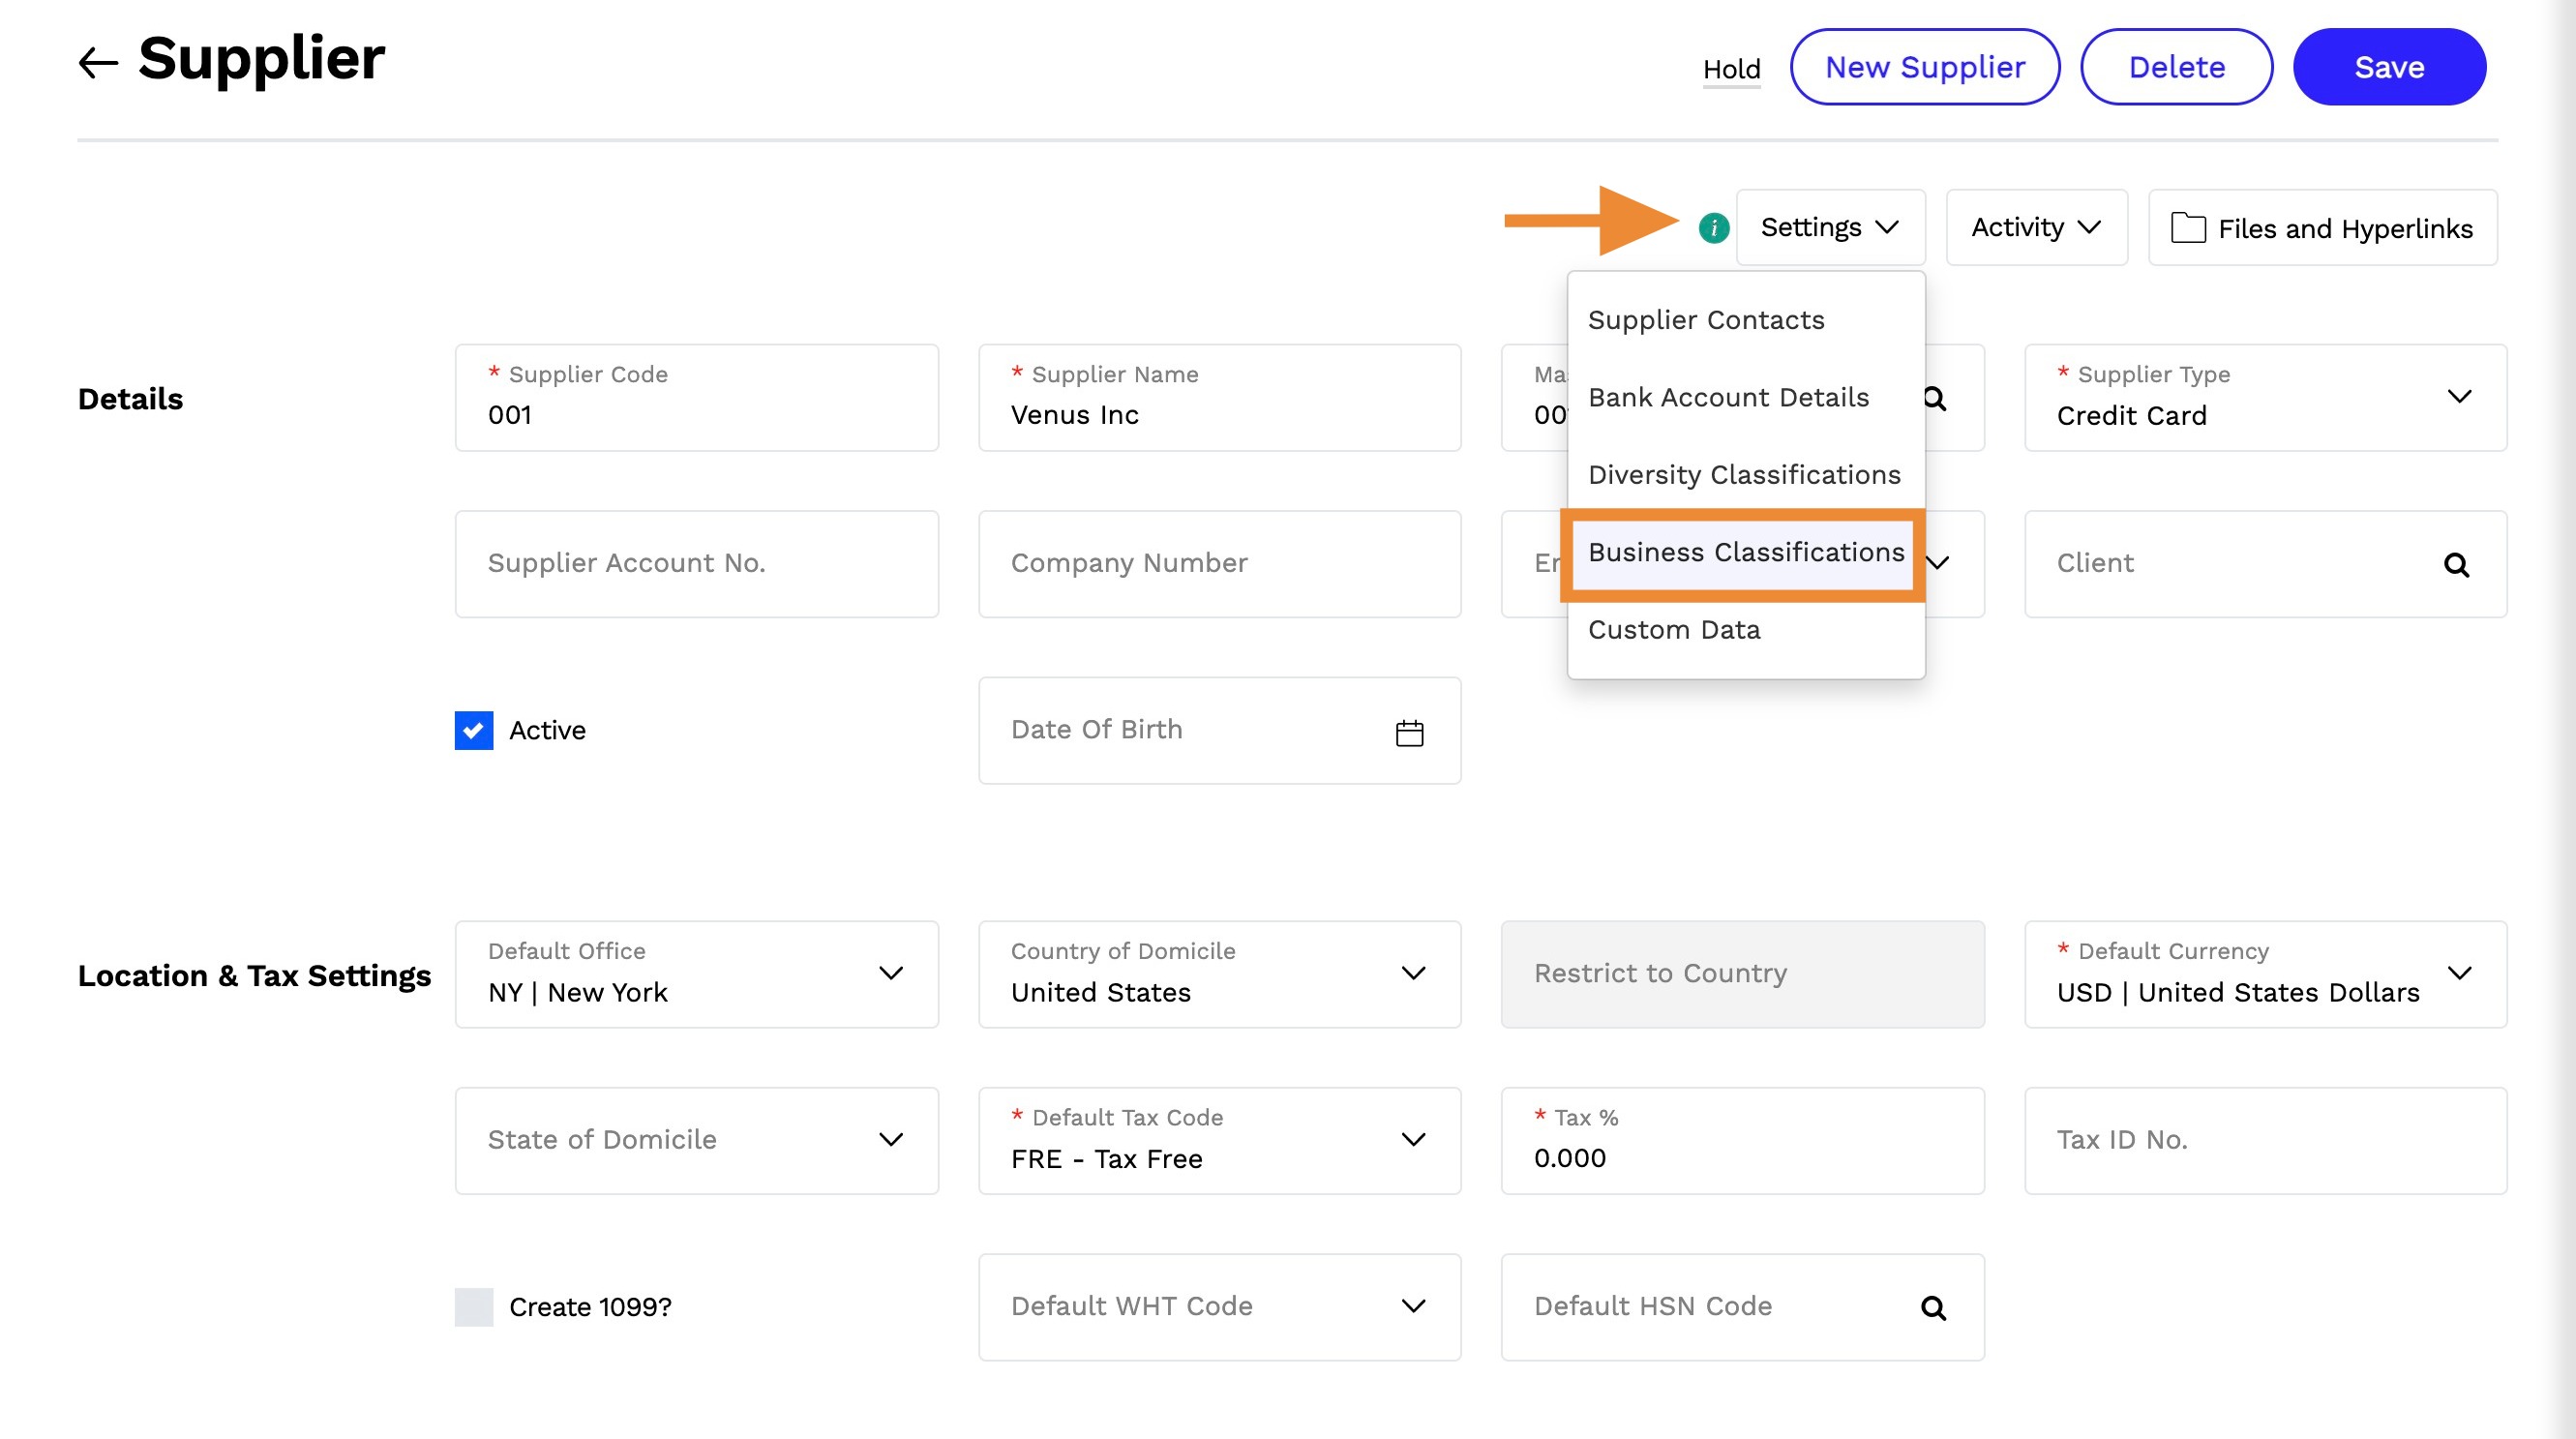Open Bank Account Details menu item
The height and width of the screenshot is (1439, 2576).
click(1745, 398)
